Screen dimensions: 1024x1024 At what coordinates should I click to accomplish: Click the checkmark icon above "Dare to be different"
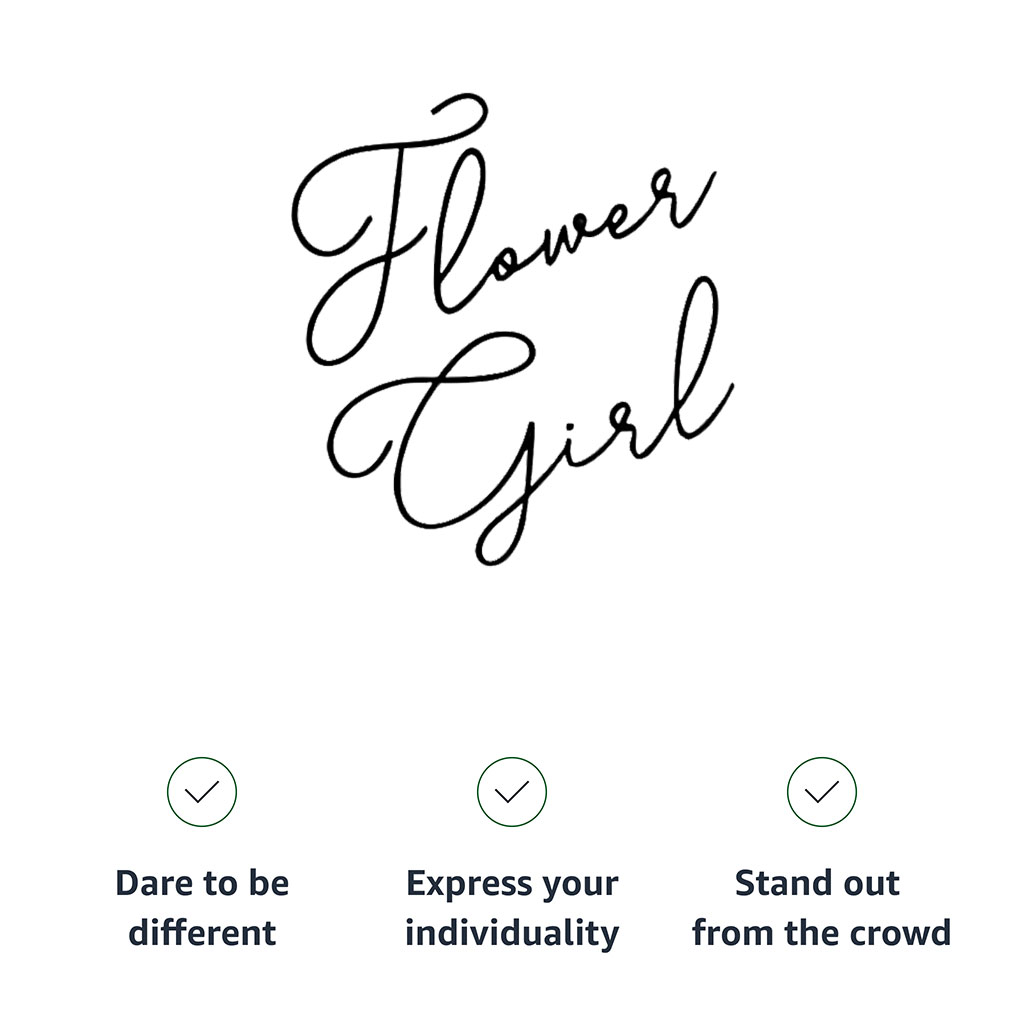[x=202, y=792]
